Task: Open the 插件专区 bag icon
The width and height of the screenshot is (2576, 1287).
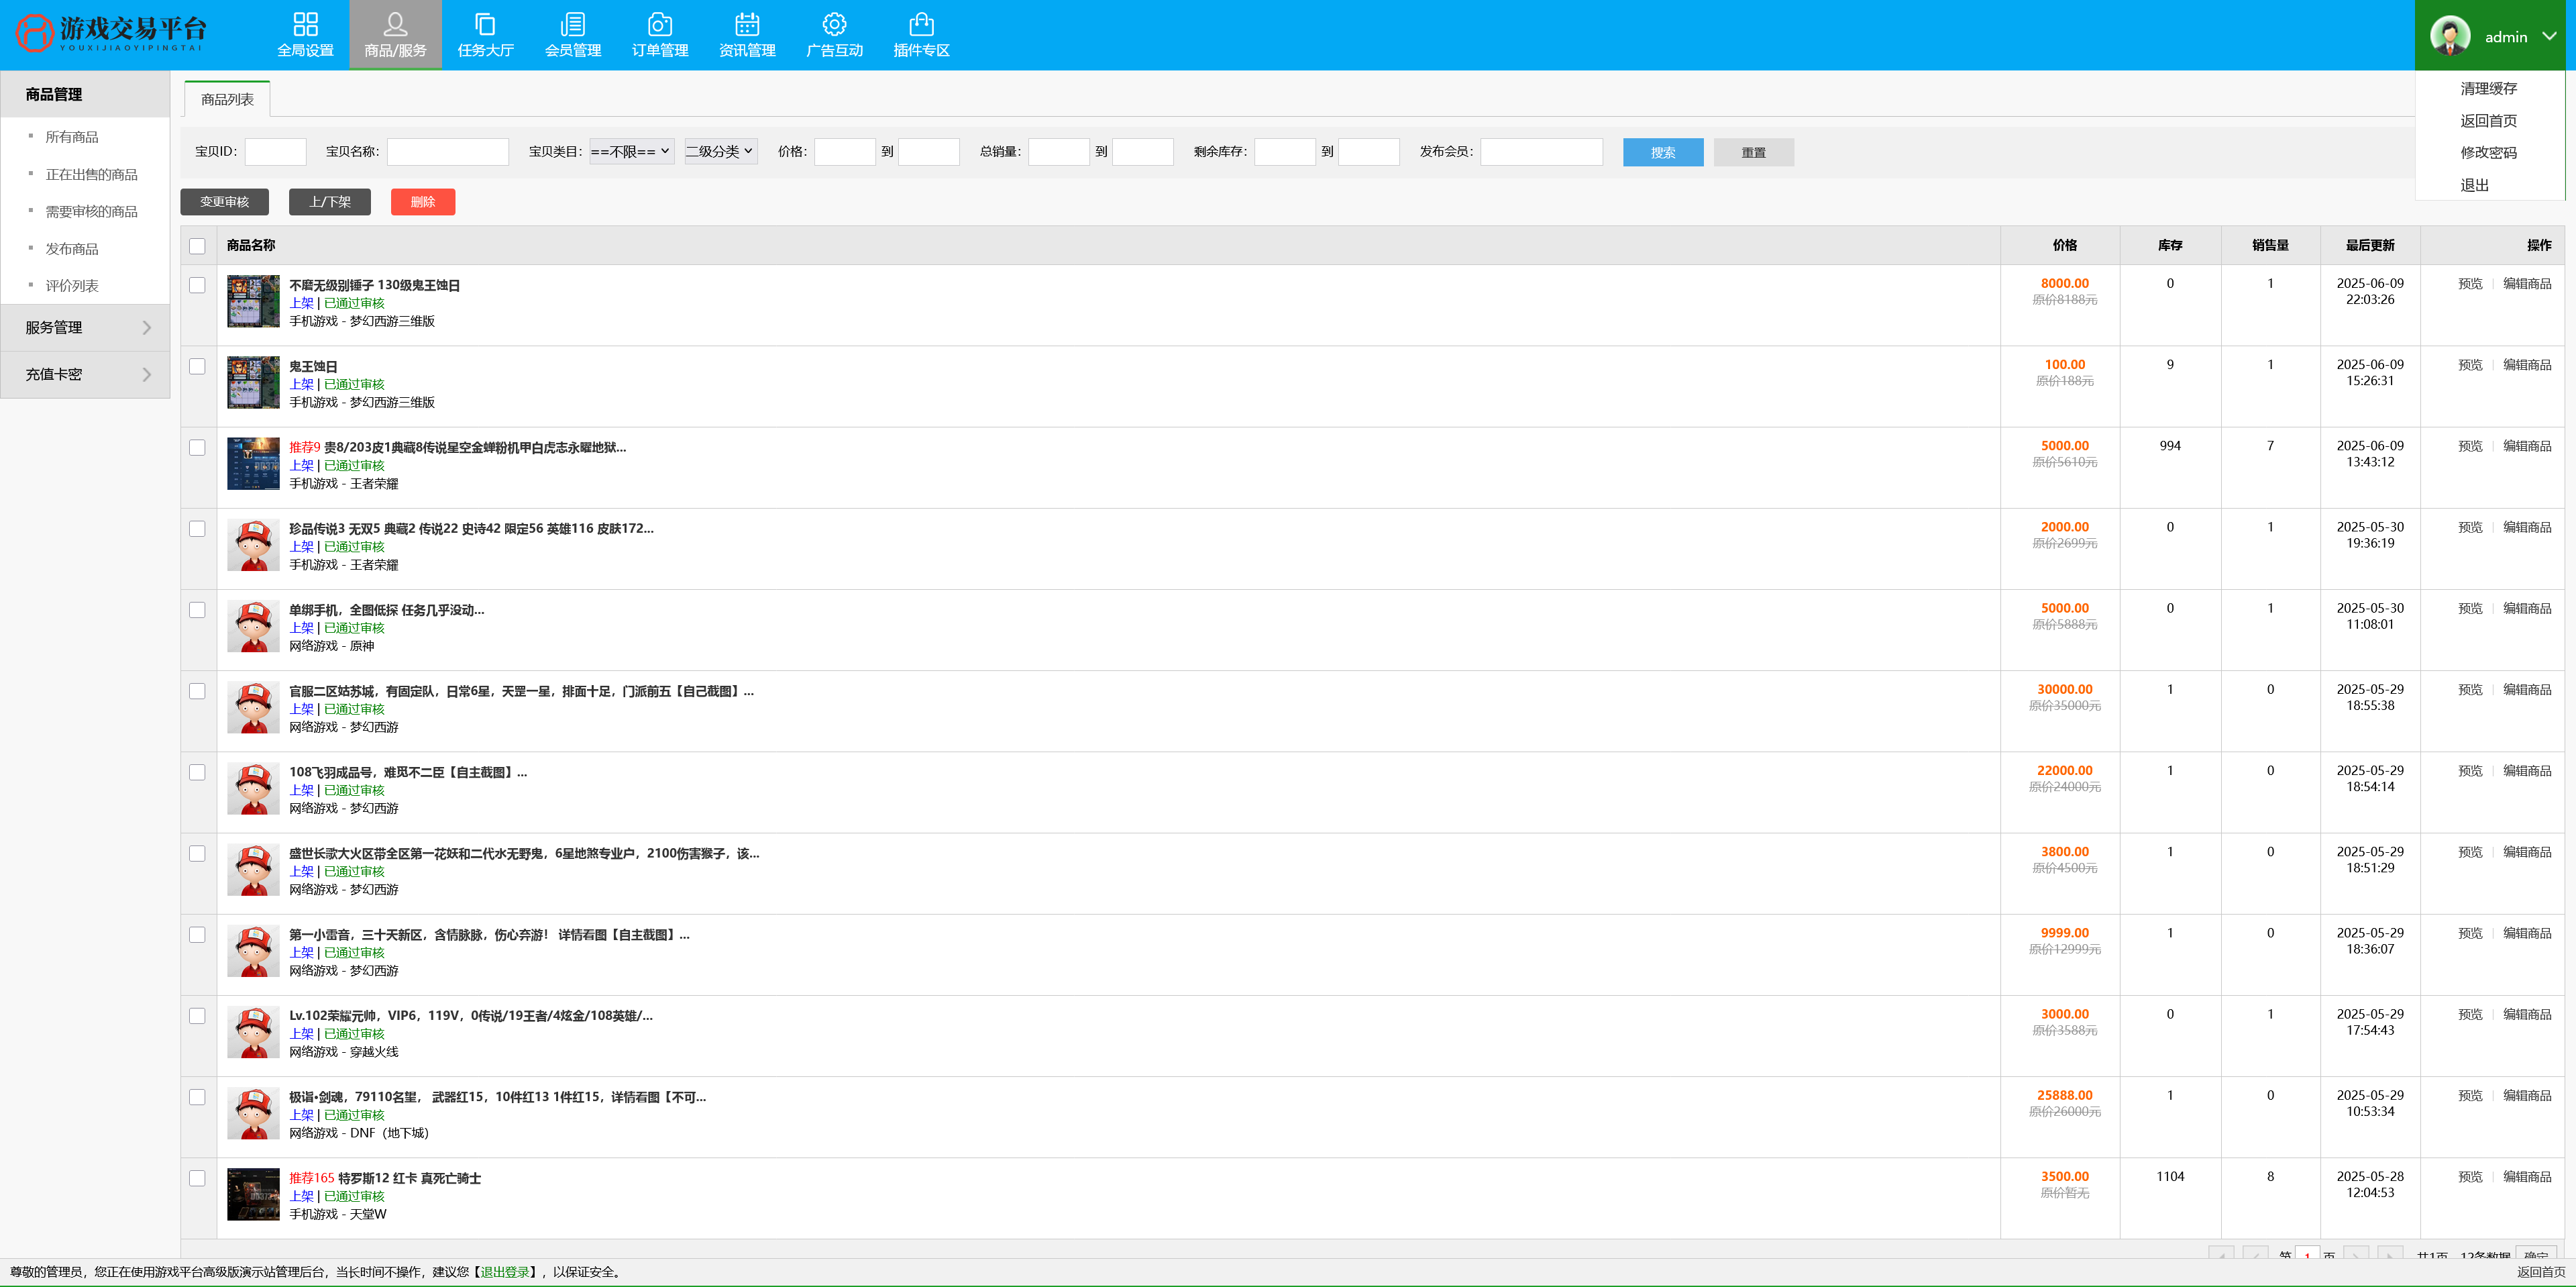Action: pos(921,24)
